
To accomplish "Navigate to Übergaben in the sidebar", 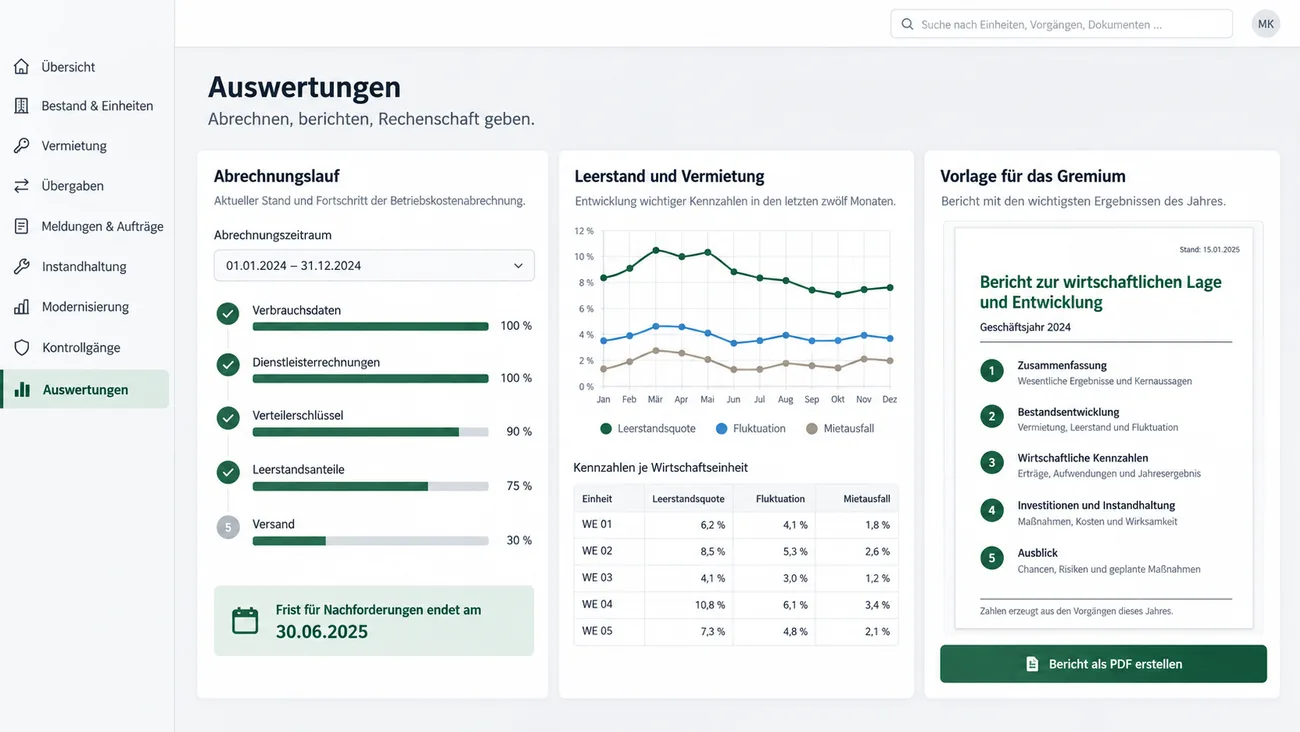I will [x=85, y=186].
